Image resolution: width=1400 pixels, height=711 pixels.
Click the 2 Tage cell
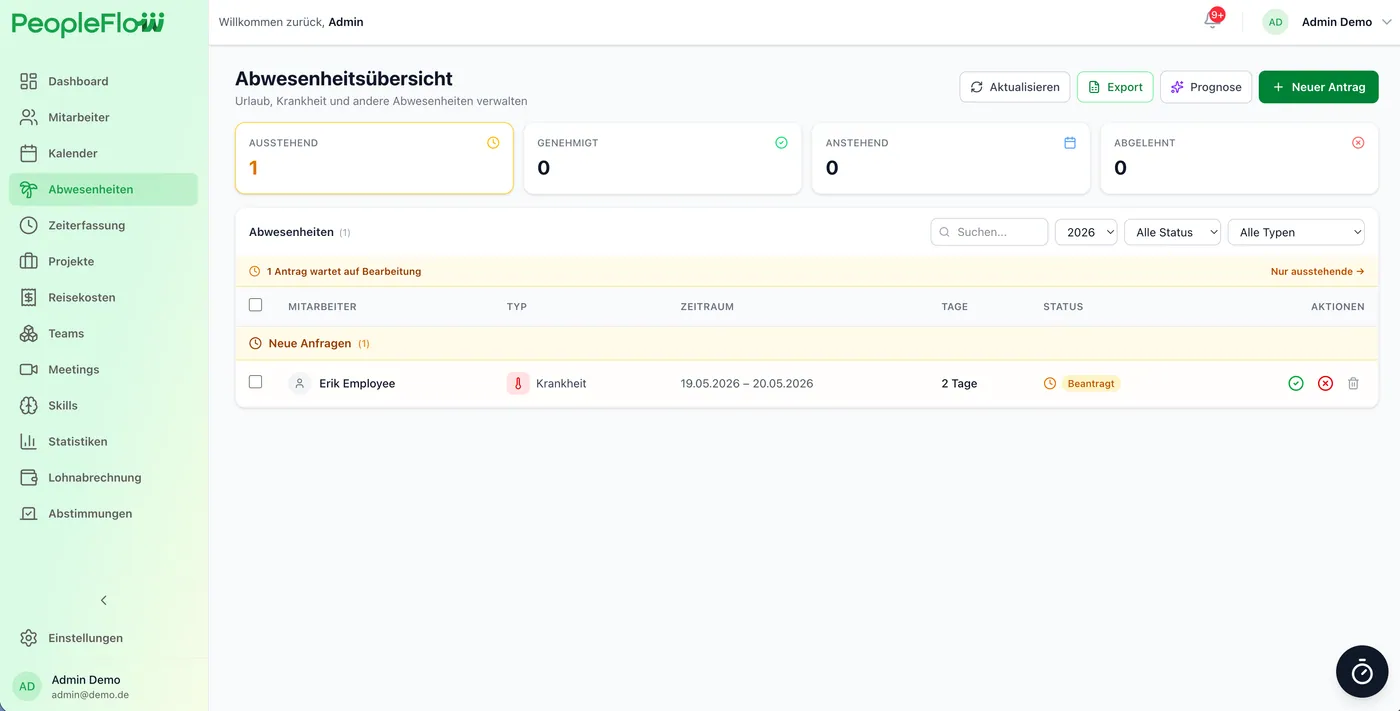point(959,383)
